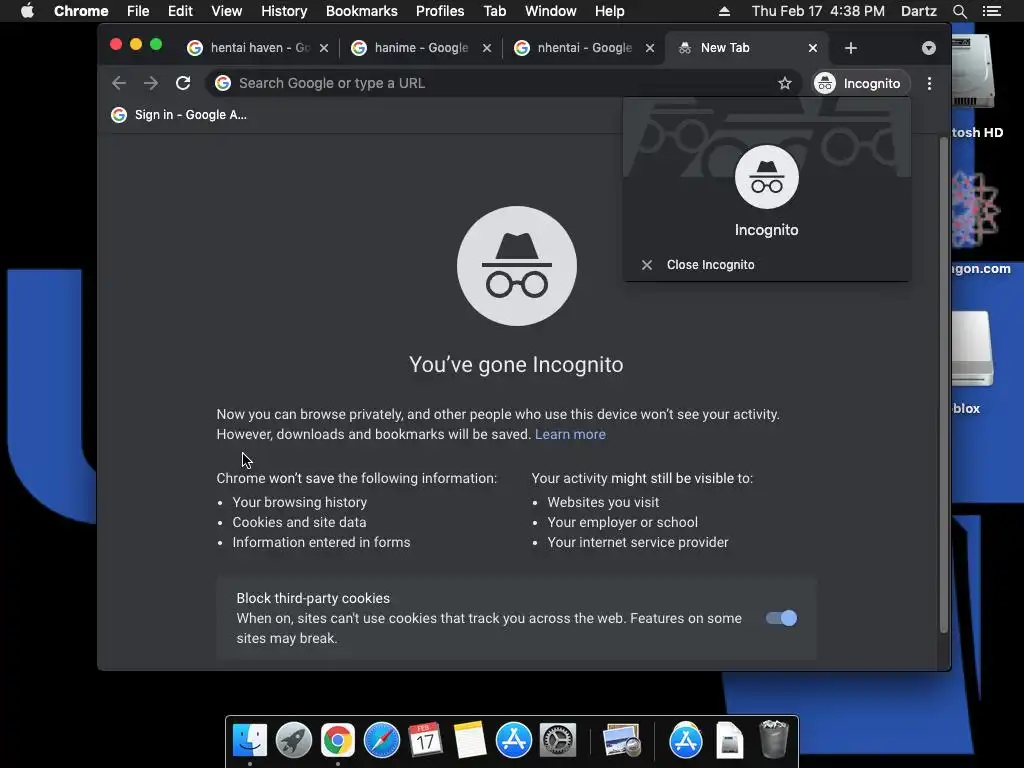The width and height of the screenshot is (1024, 768).
Task: Click the Learn more link
Action: pos(570,434)
